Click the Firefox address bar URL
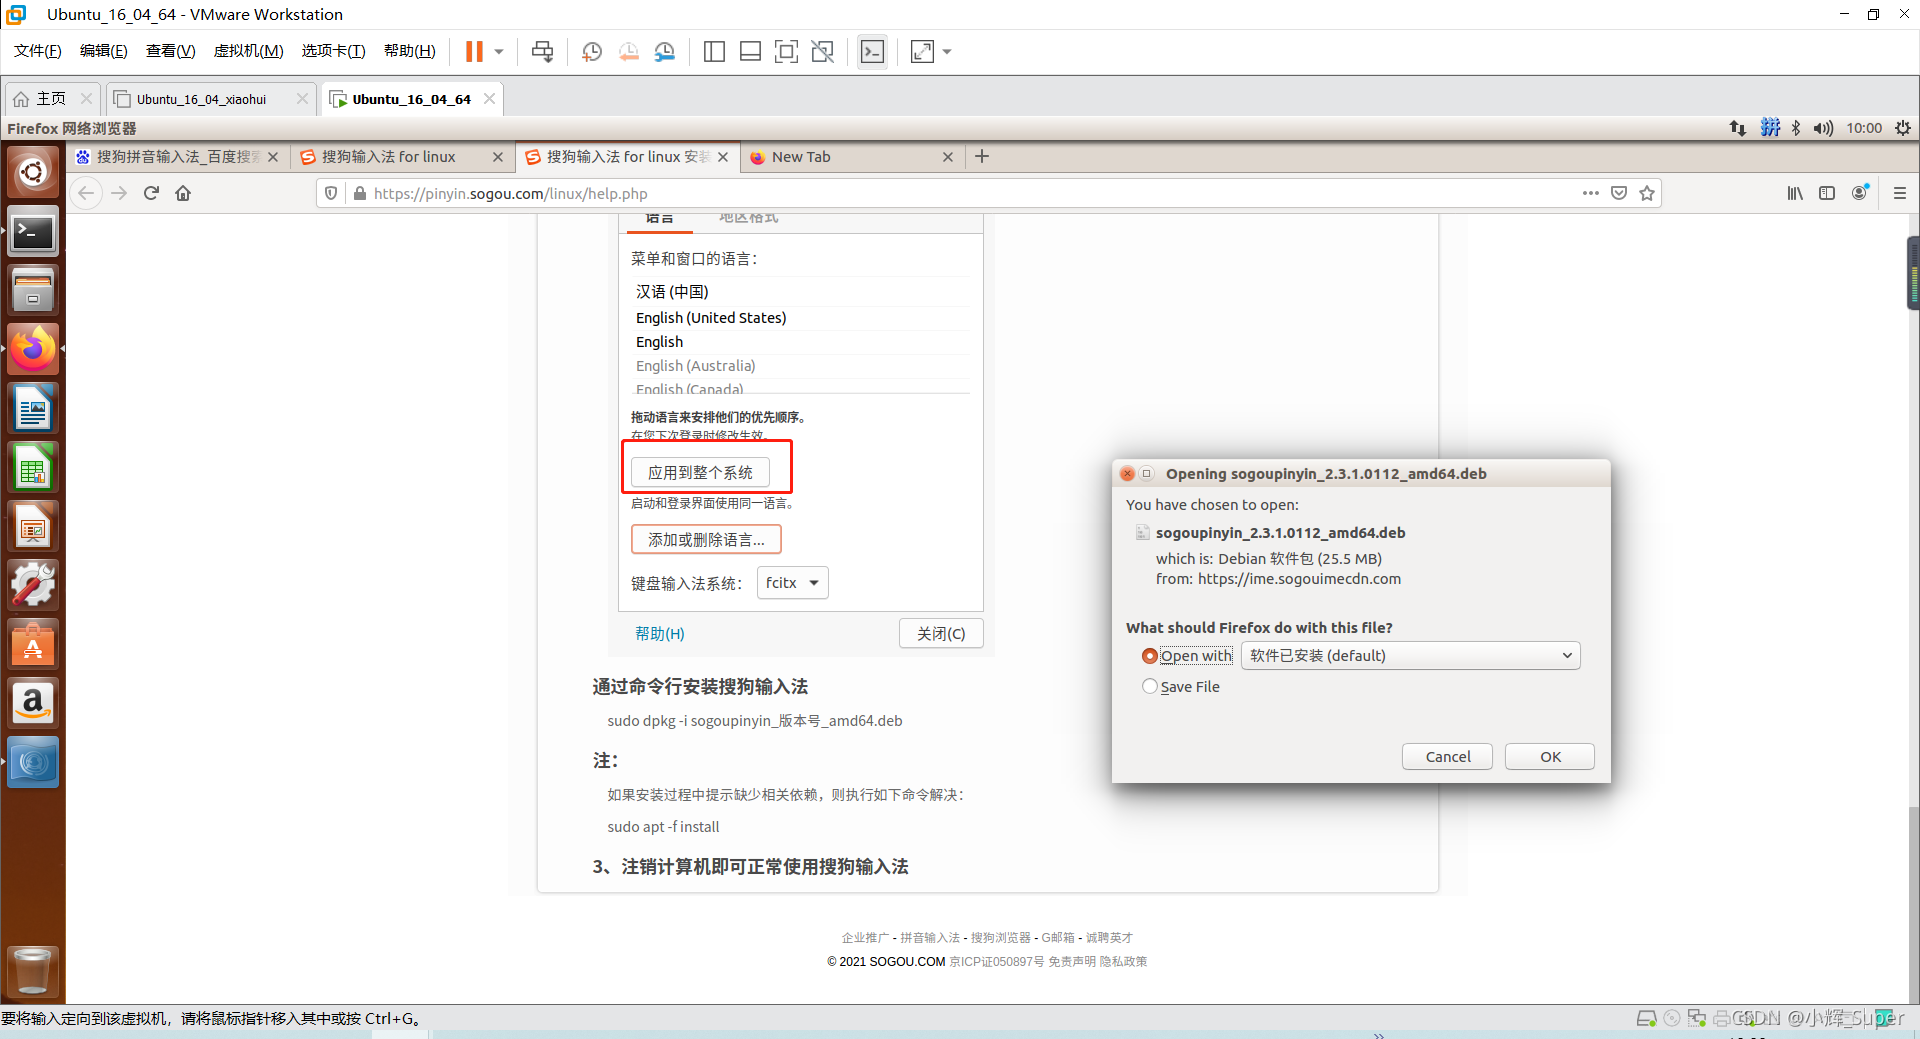The height and width of the screenshot is (1039, 1920). tap(510, 194)
